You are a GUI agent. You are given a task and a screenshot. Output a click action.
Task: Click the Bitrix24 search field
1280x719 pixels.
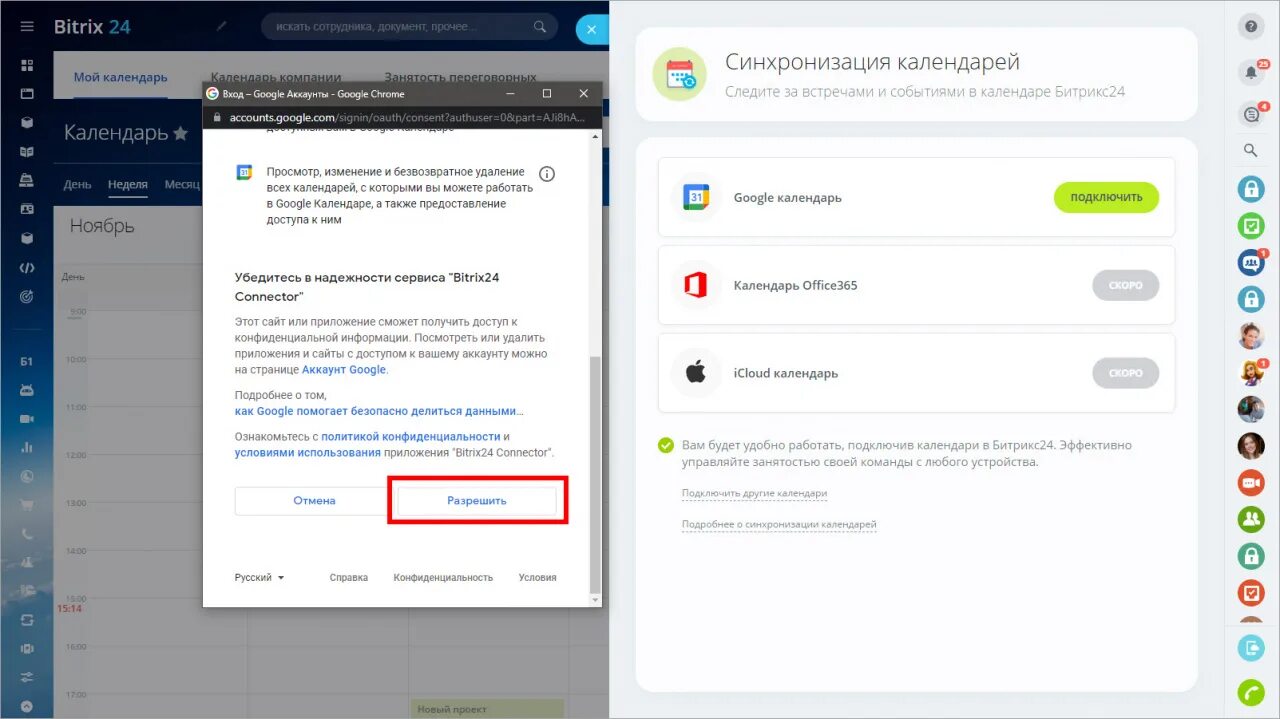pos(409,27)
